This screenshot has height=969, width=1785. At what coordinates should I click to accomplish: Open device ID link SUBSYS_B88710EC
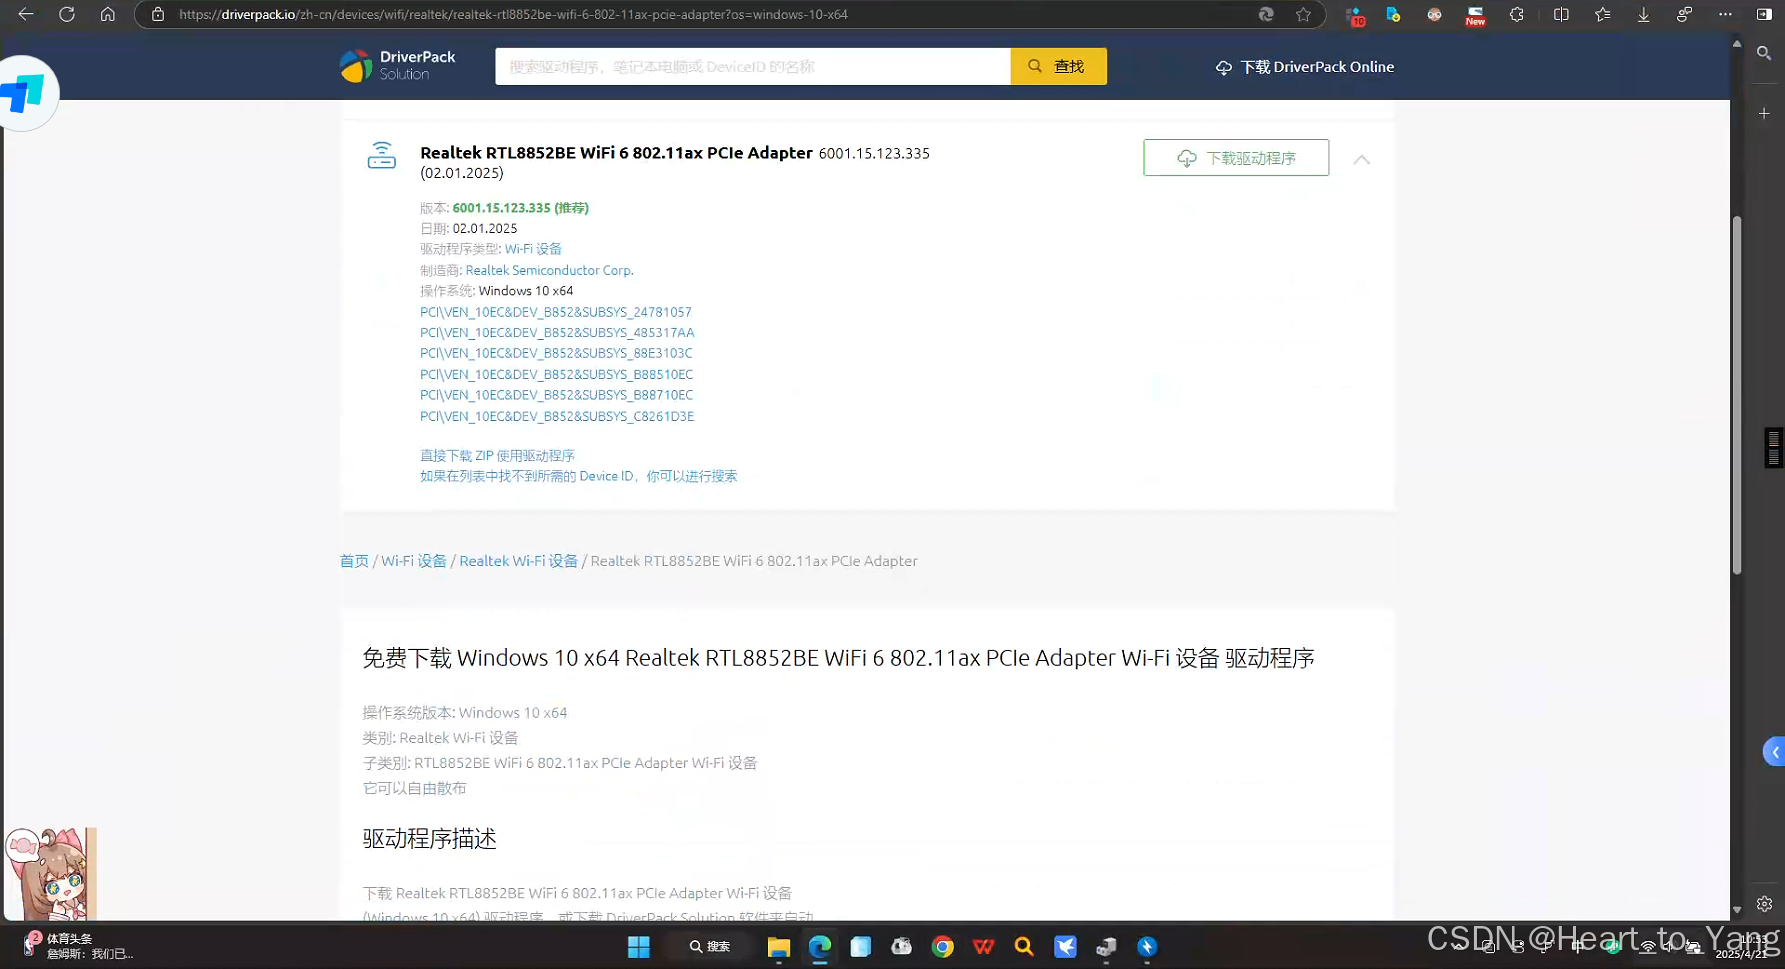coord(556,395)
